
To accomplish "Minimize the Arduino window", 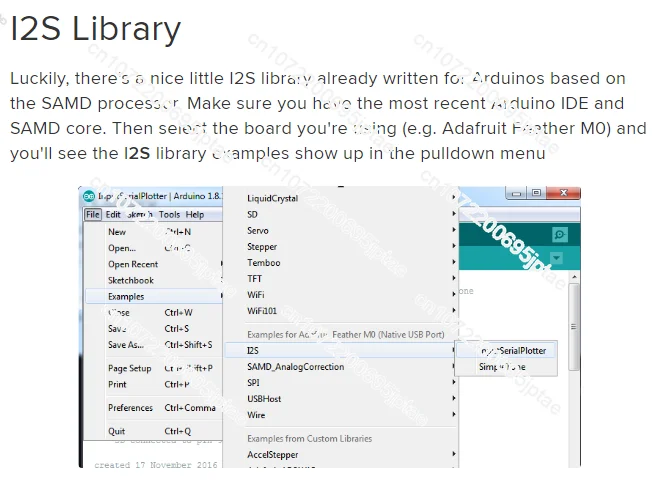I will tap(517, 193).
